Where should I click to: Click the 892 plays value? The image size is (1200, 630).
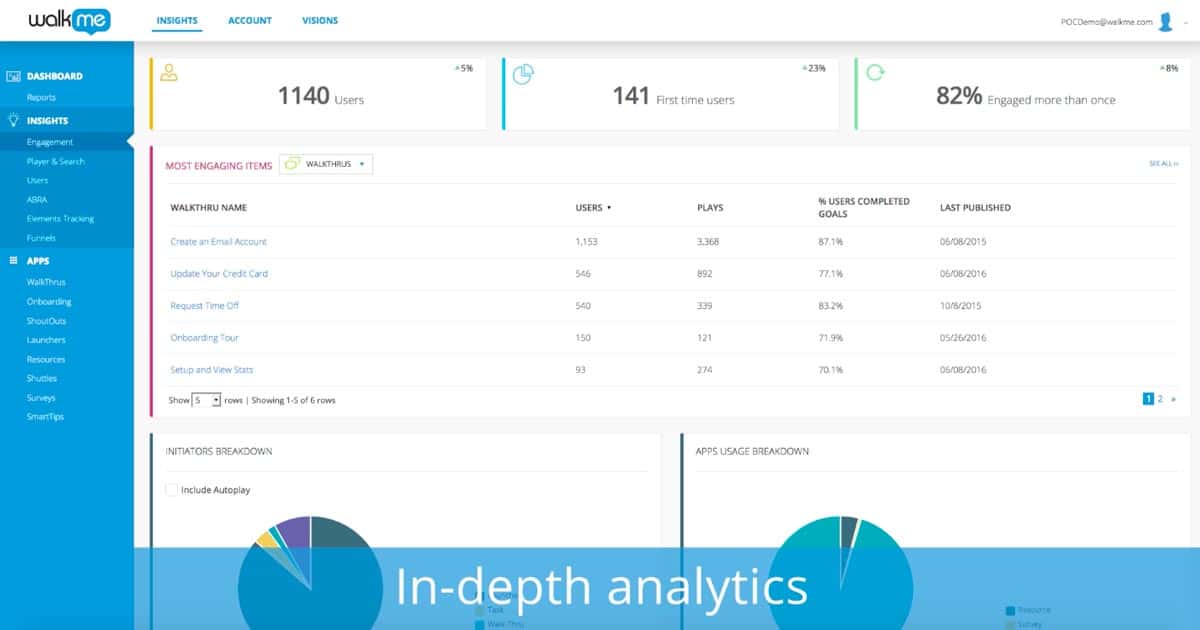point(705,274)
